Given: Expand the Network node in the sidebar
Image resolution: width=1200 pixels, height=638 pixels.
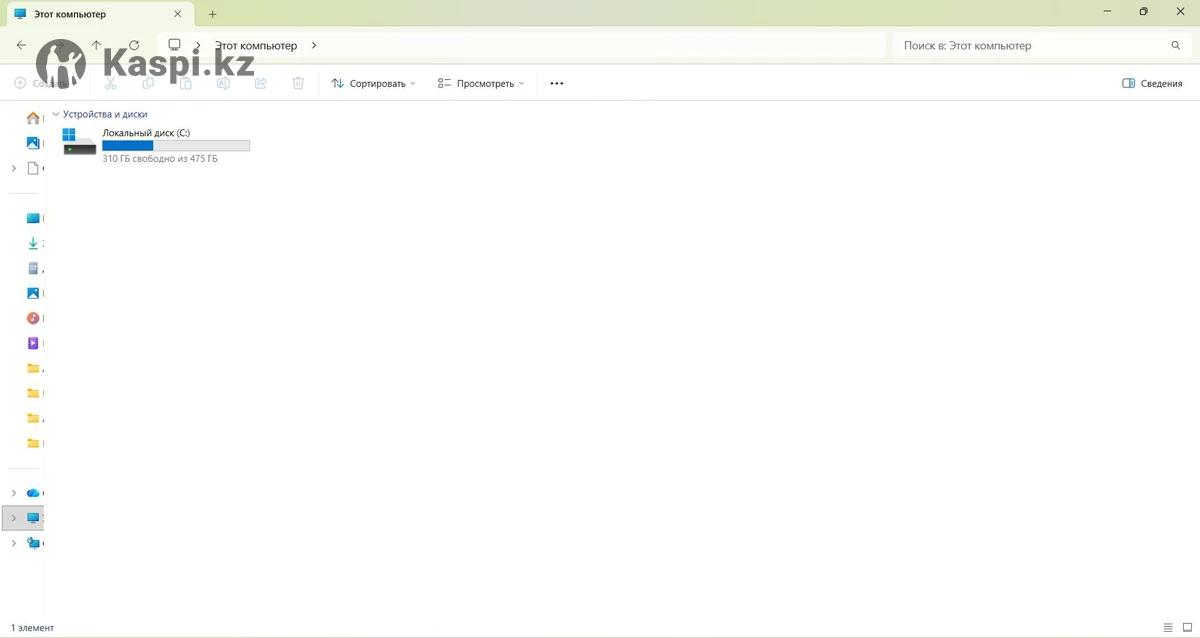Looking at the screenshot, I should click(x=13, y=543).
